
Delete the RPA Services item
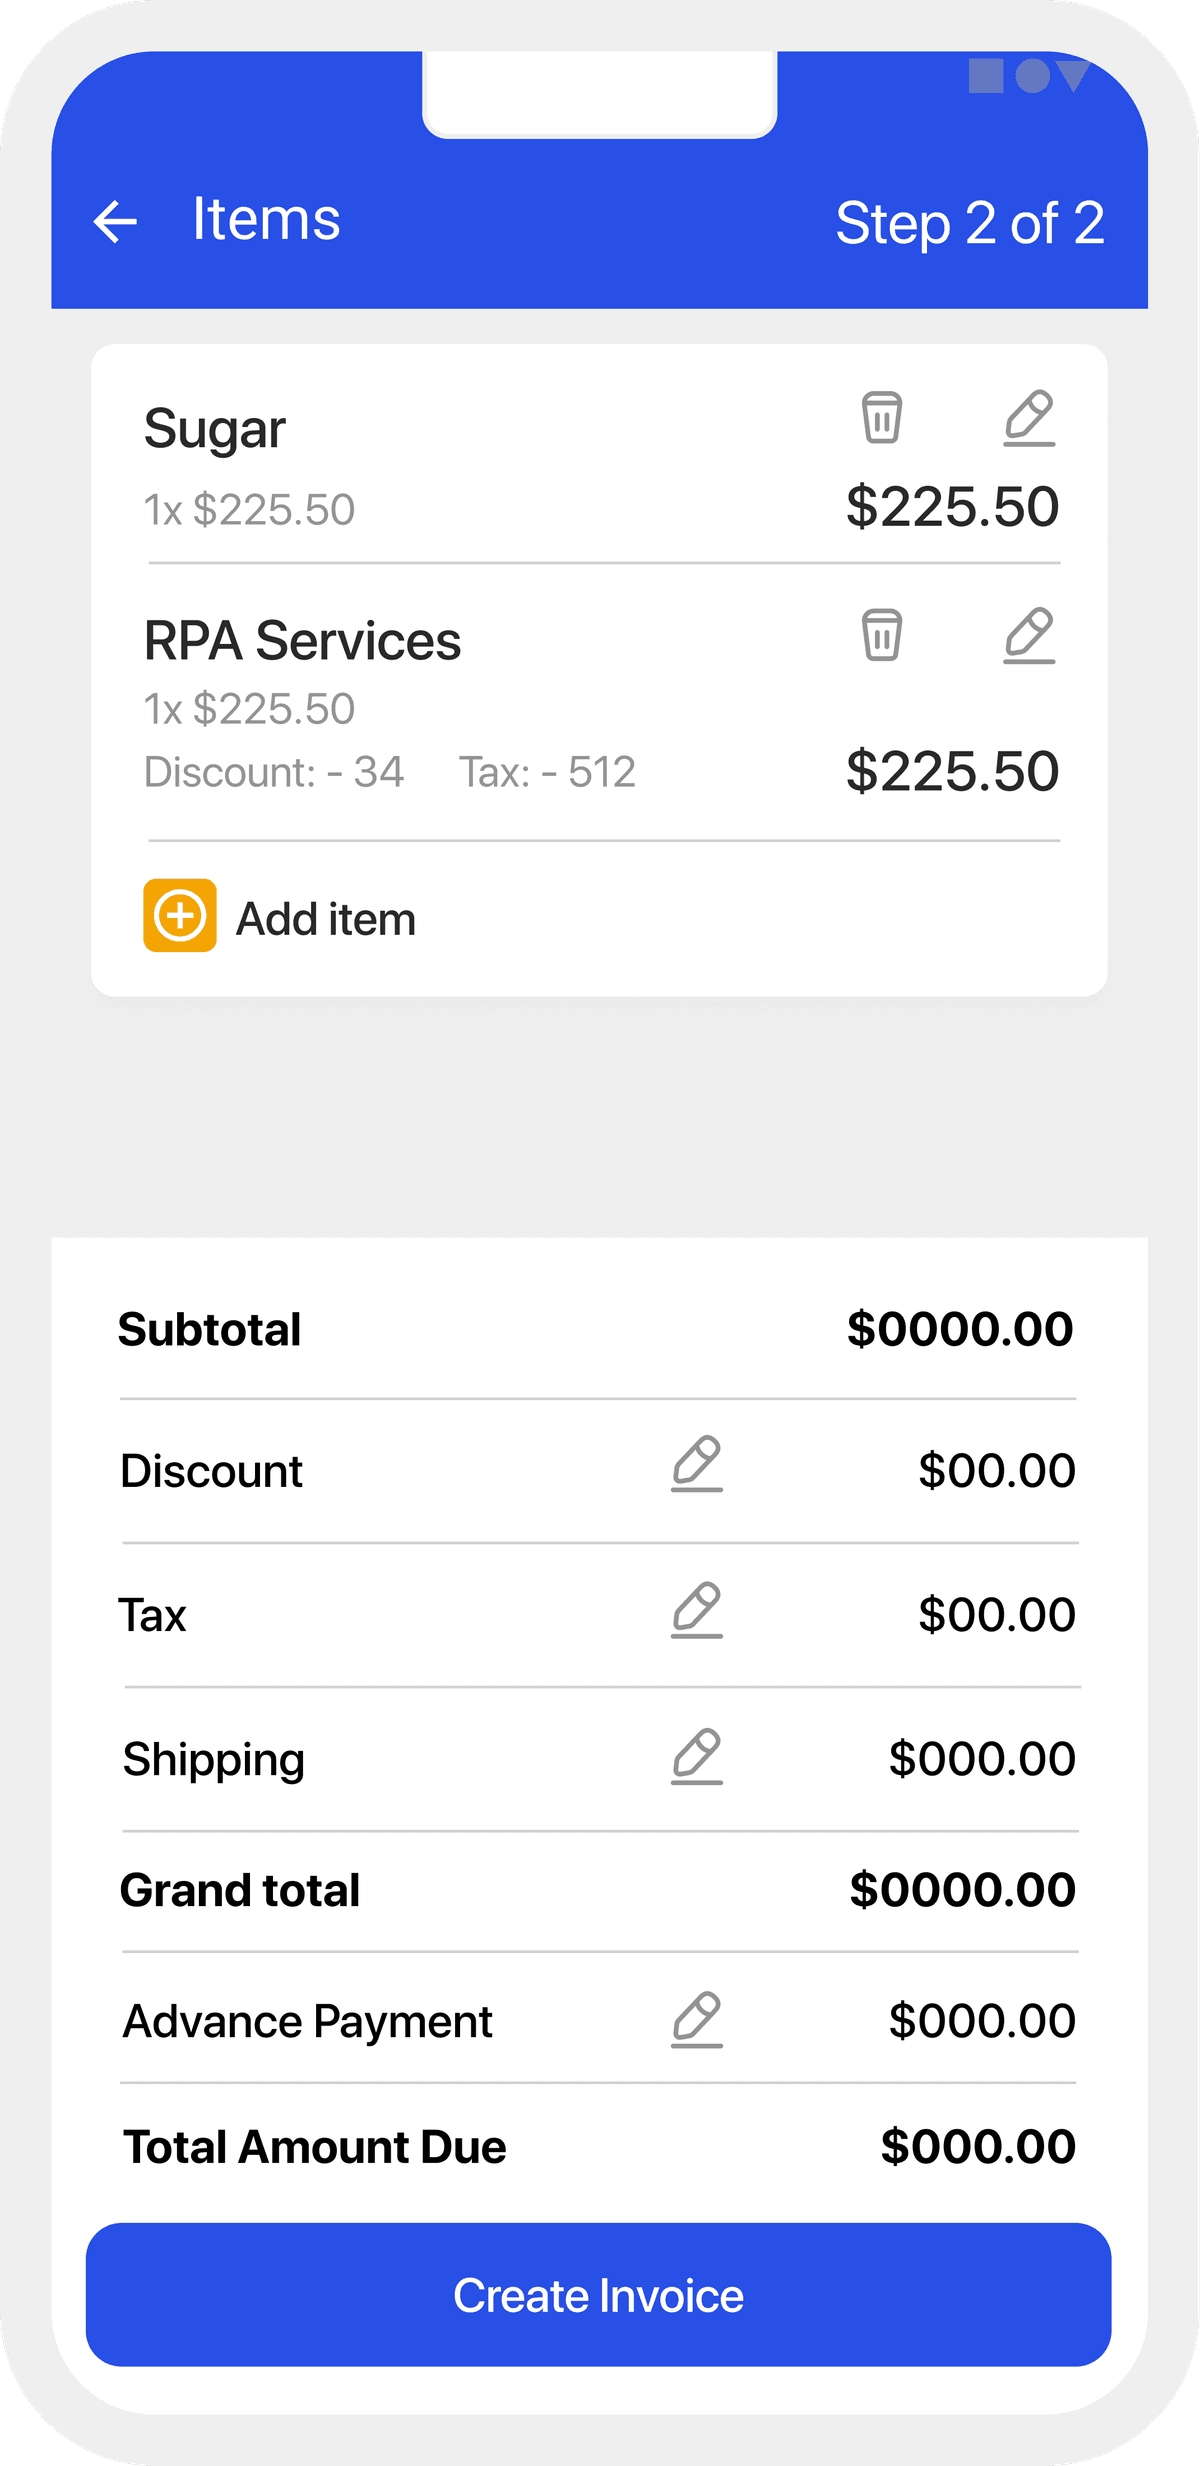[881, 635]
